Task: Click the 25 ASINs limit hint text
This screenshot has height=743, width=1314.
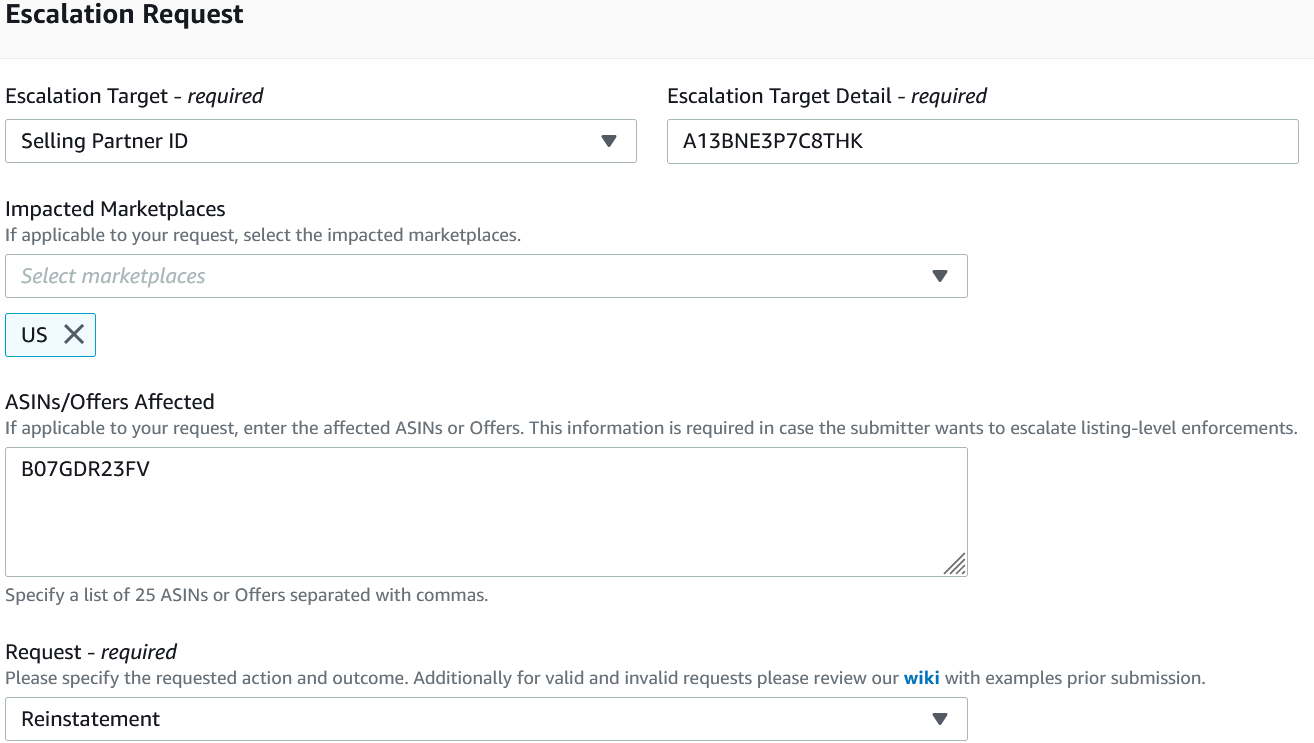Action: (x=246, y=595)
